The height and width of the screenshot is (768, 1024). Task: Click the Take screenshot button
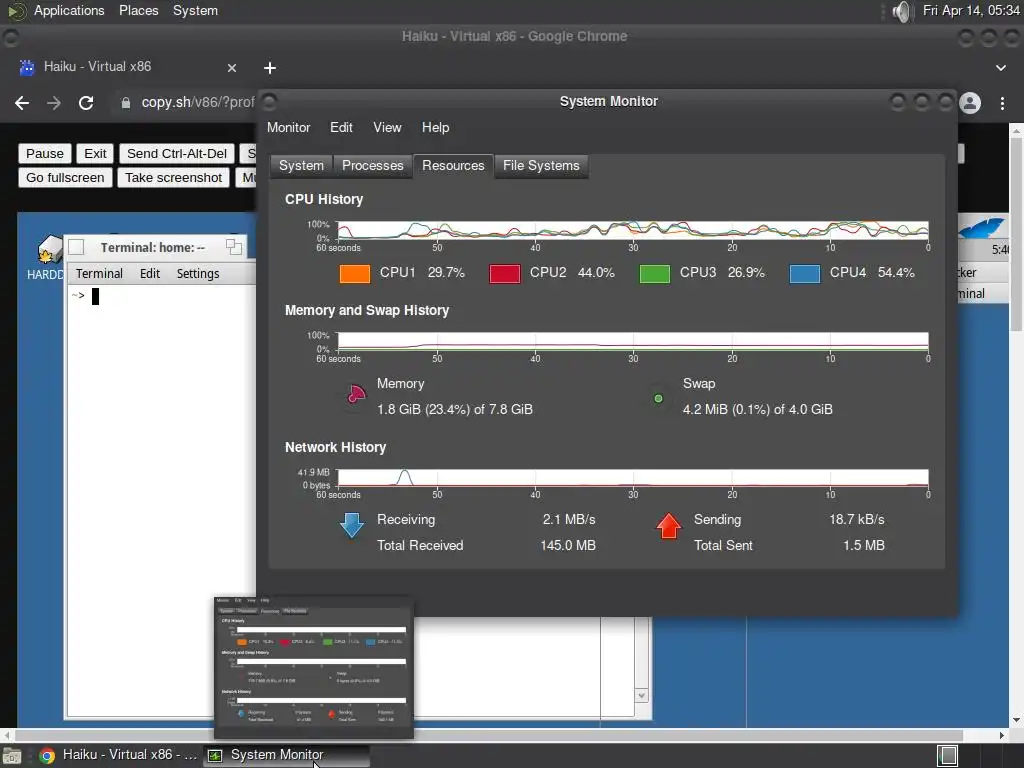tap(174, 178)
